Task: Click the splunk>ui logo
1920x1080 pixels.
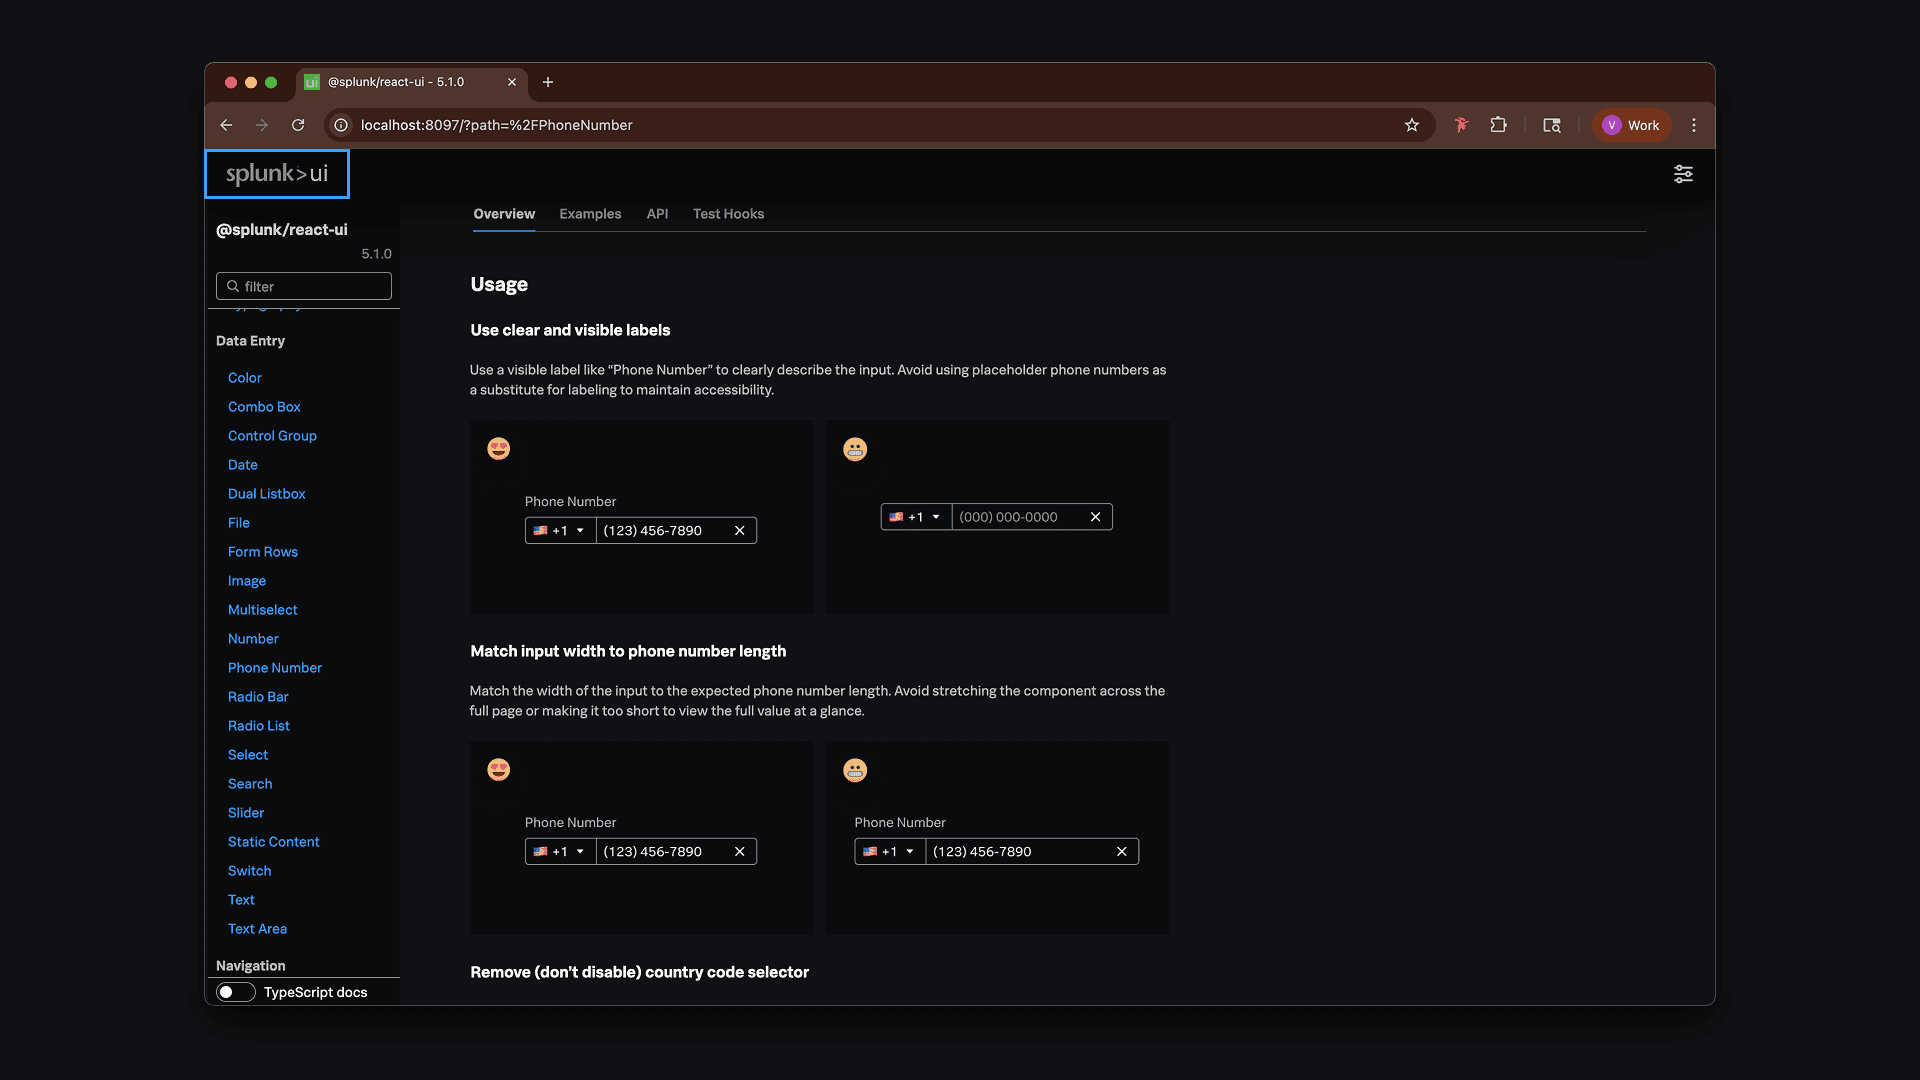Action: pos(277,174)
